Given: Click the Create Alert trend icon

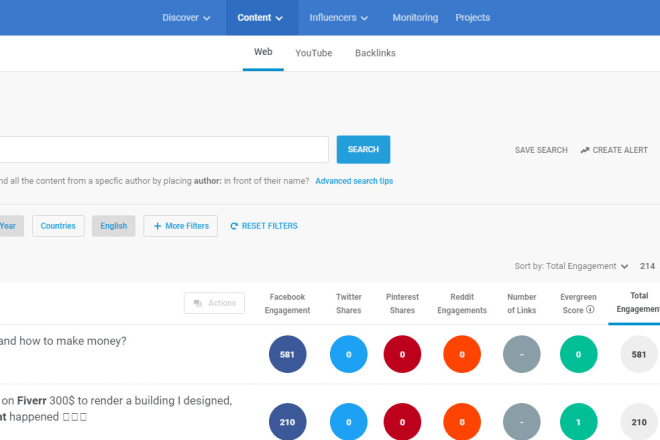Looking at the screenshot, I should [585, 150].
